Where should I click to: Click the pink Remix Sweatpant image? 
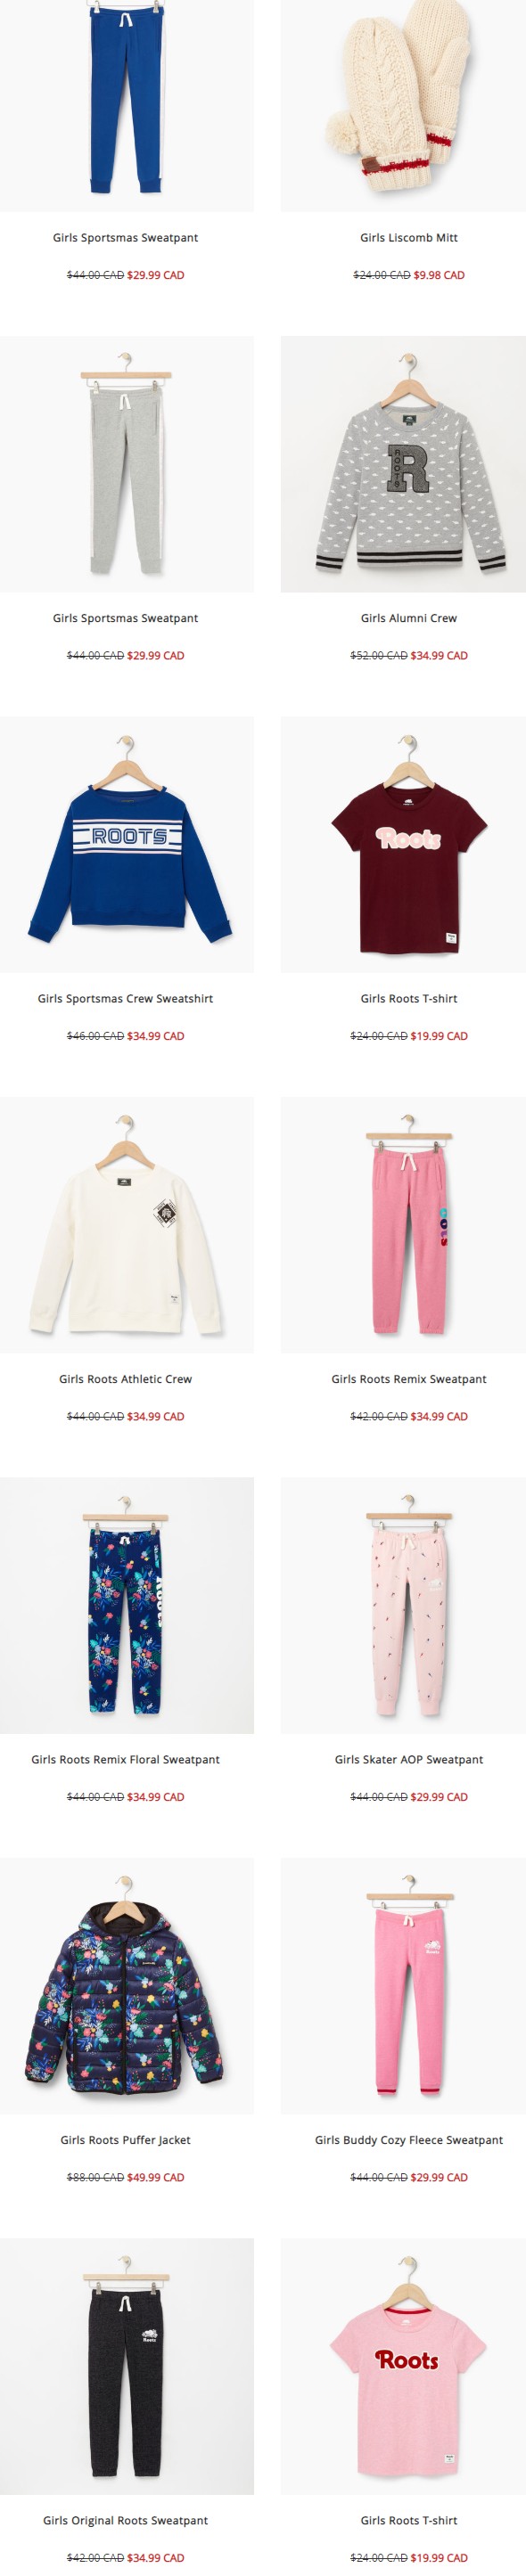(x=404, y=1225)
